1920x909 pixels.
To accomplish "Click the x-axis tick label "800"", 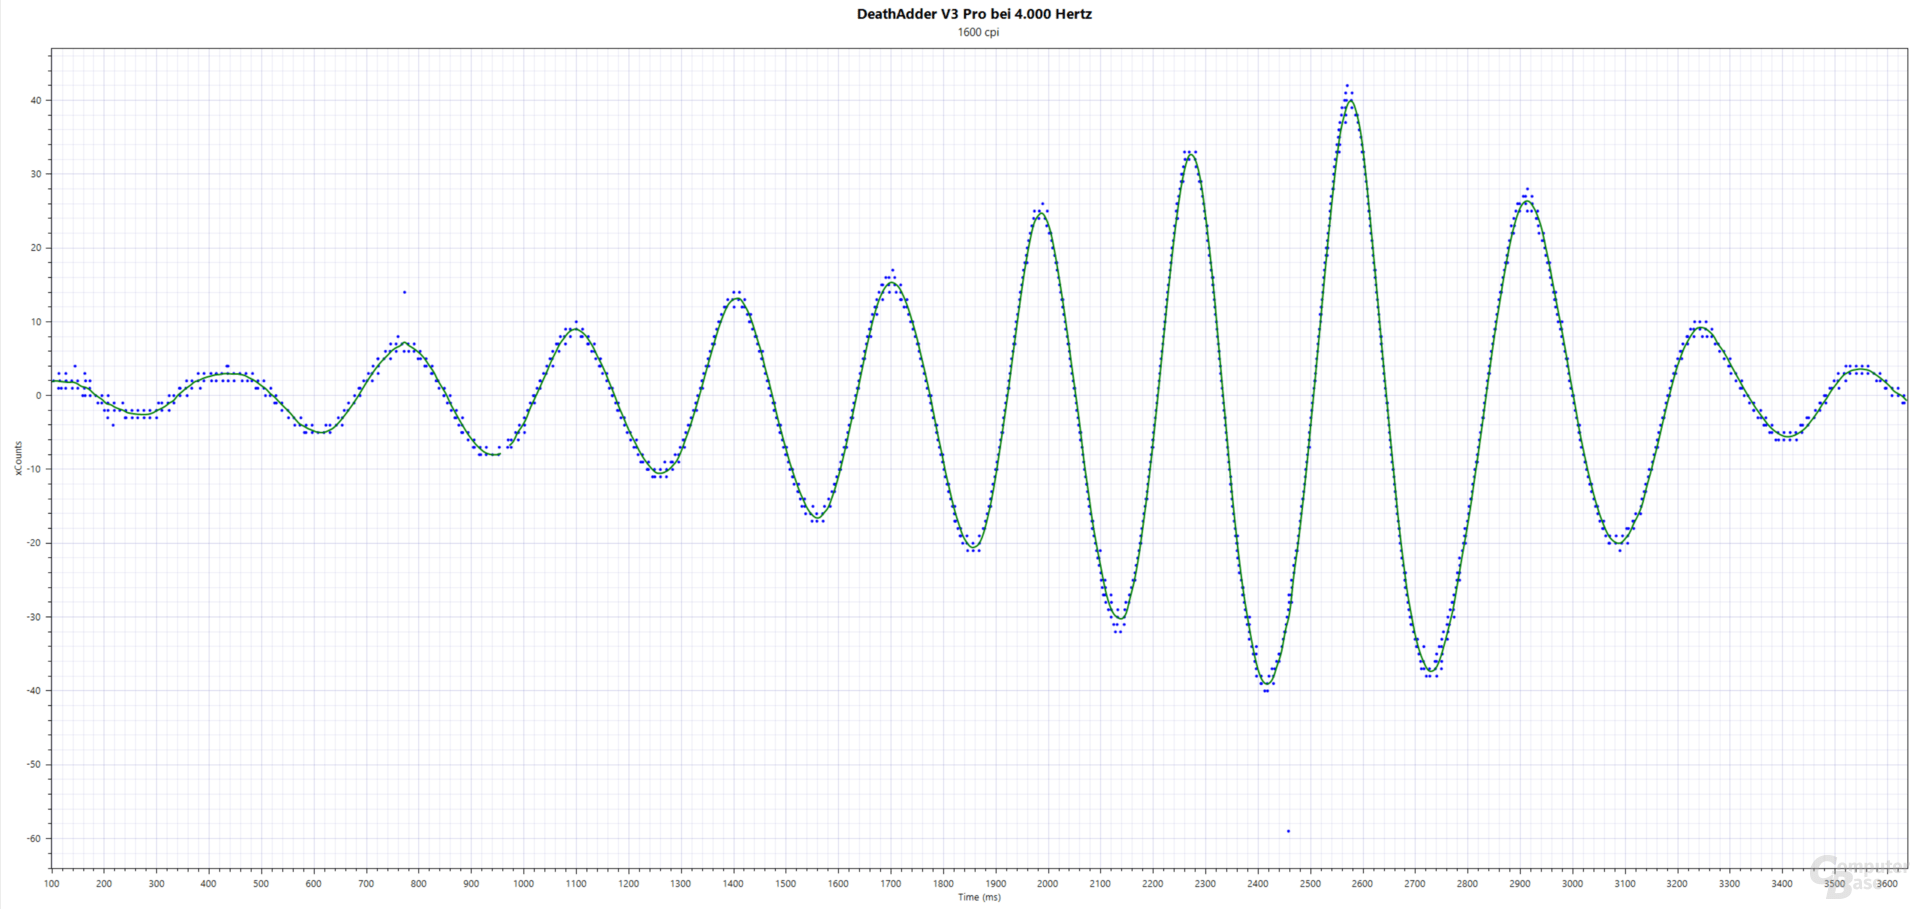I will coord(419,884).
